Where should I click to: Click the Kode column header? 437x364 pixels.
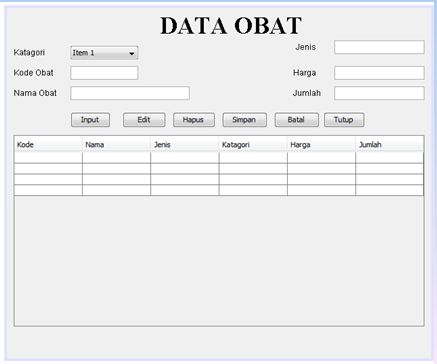point(48,145)
